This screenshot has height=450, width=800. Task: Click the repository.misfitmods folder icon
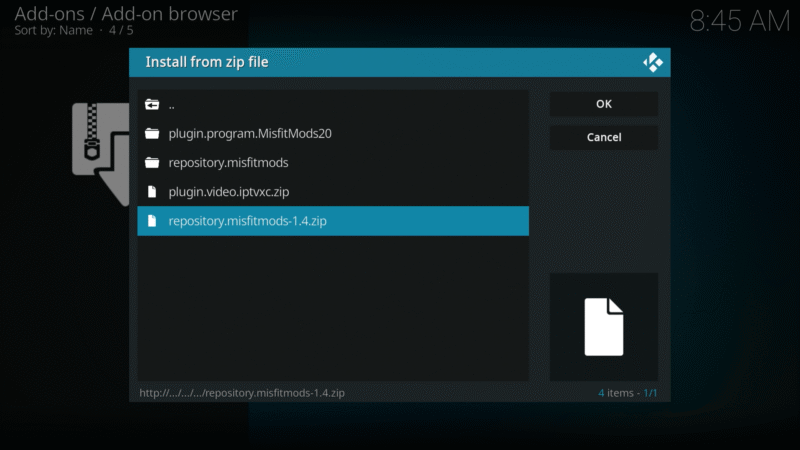[x=152, y=163]
